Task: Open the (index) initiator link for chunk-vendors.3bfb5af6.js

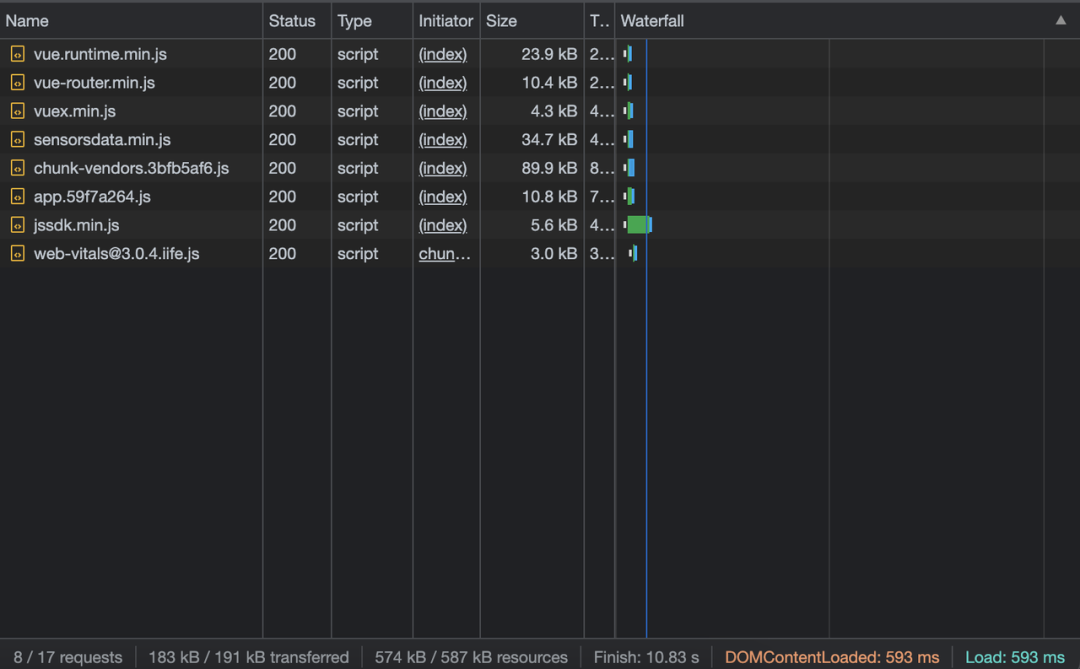Action: (x=443, y=168)
